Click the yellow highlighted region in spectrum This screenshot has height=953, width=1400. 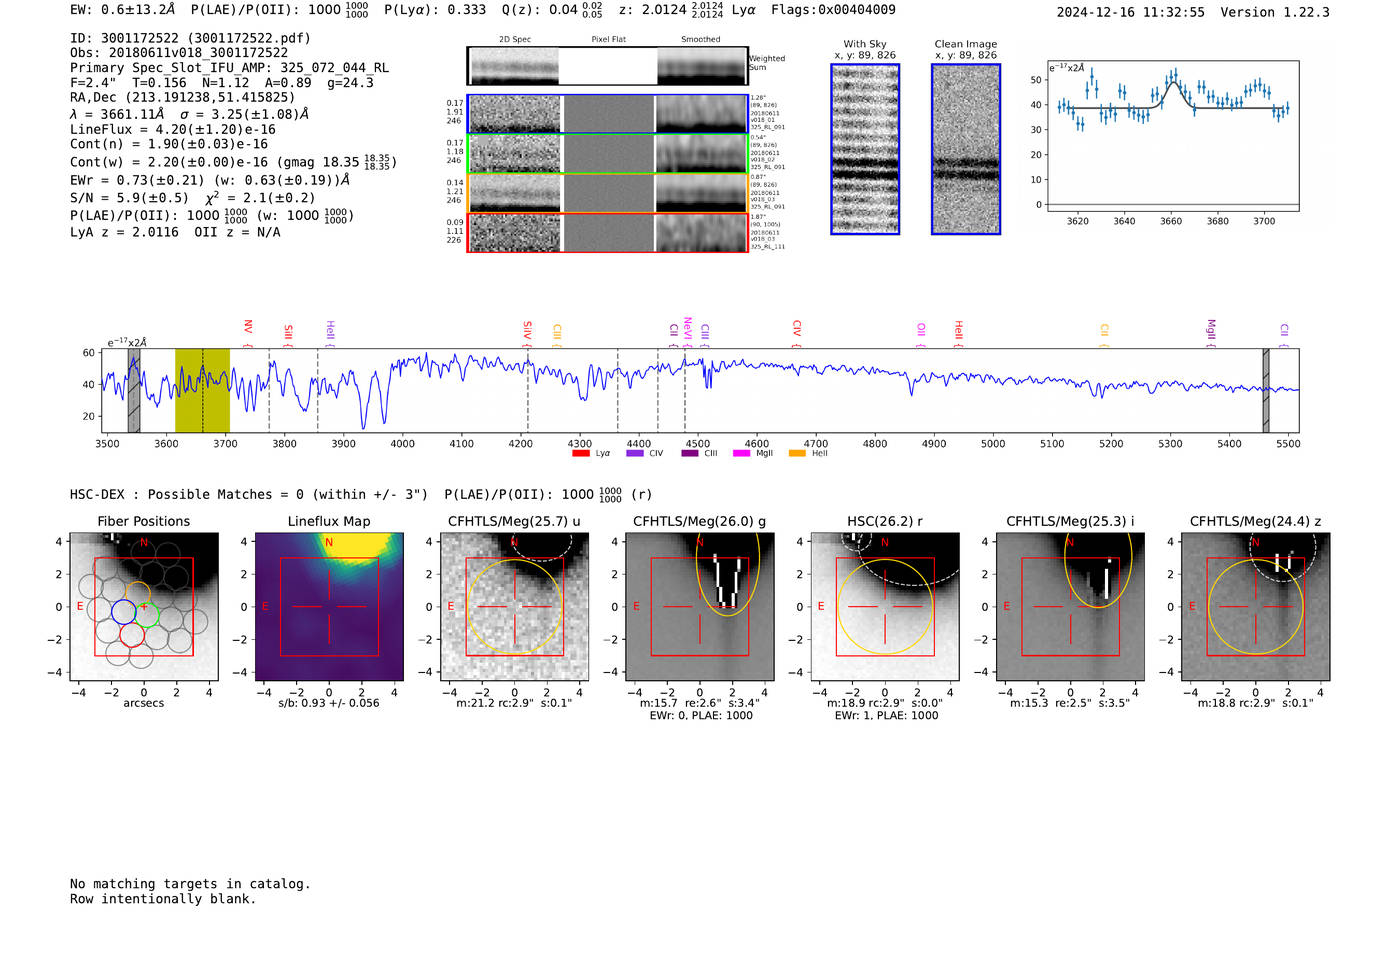click(x=202, y=391)
